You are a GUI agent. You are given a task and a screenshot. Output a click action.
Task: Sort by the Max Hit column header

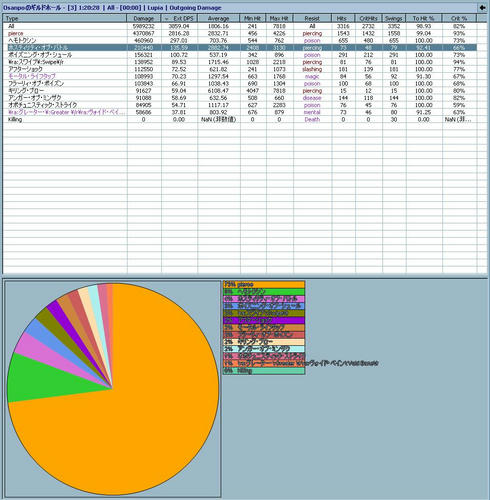pyautogui.click(x=279, y=18)
